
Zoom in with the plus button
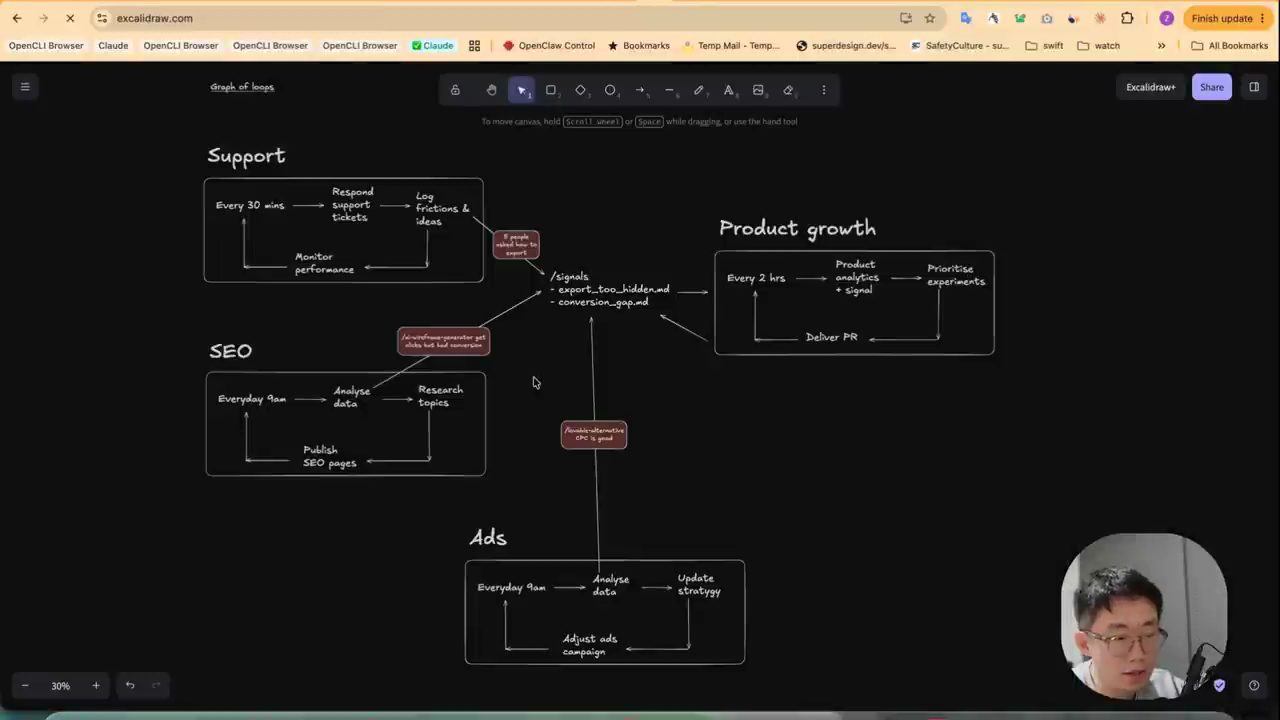click(96, 686)
